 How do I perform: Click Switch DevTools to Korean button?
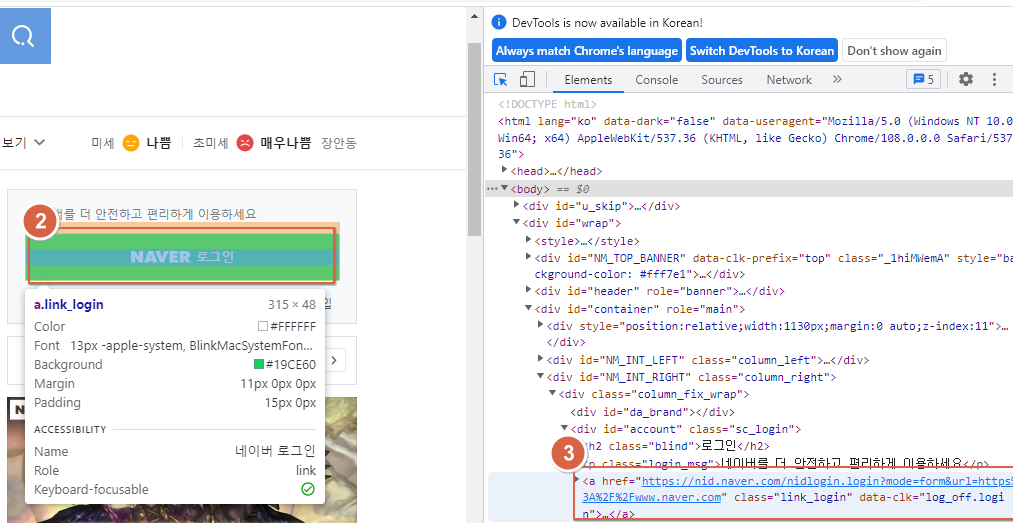tap(762, 50)
